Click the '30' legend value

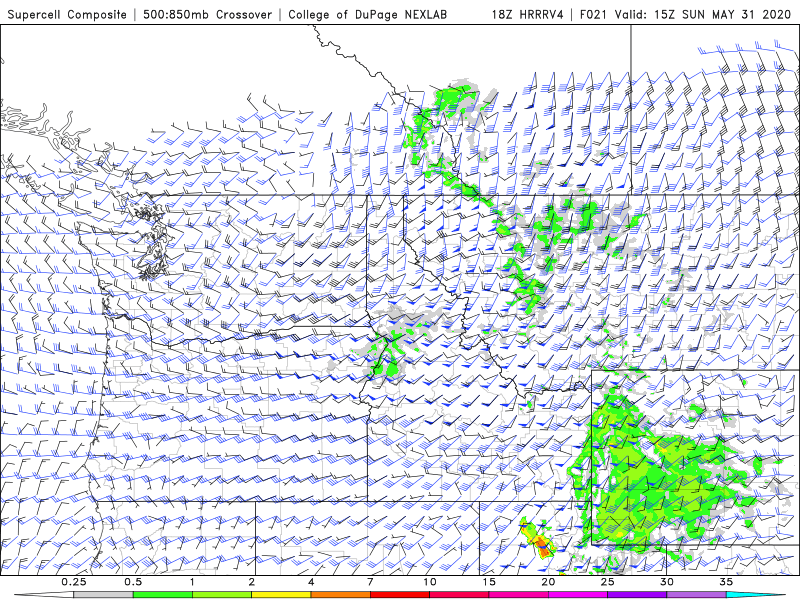point(666,582)
